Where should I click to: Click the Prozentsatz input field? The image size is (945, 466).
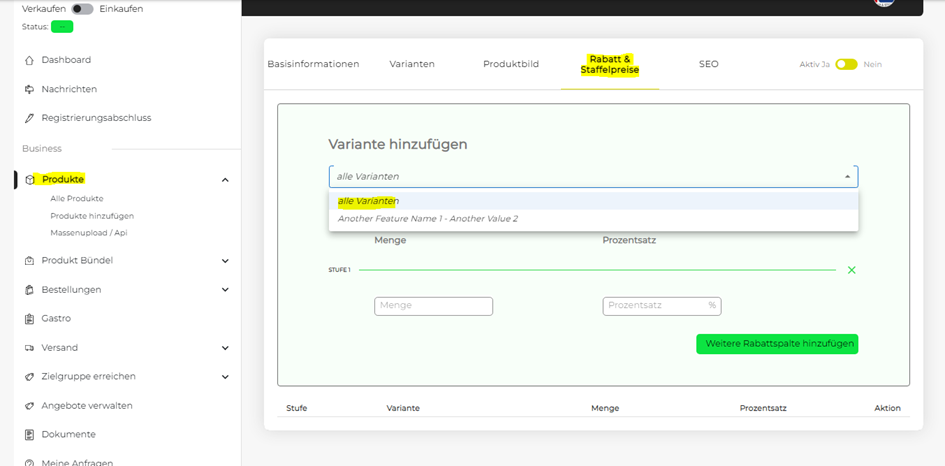click(x=662, y=306)
